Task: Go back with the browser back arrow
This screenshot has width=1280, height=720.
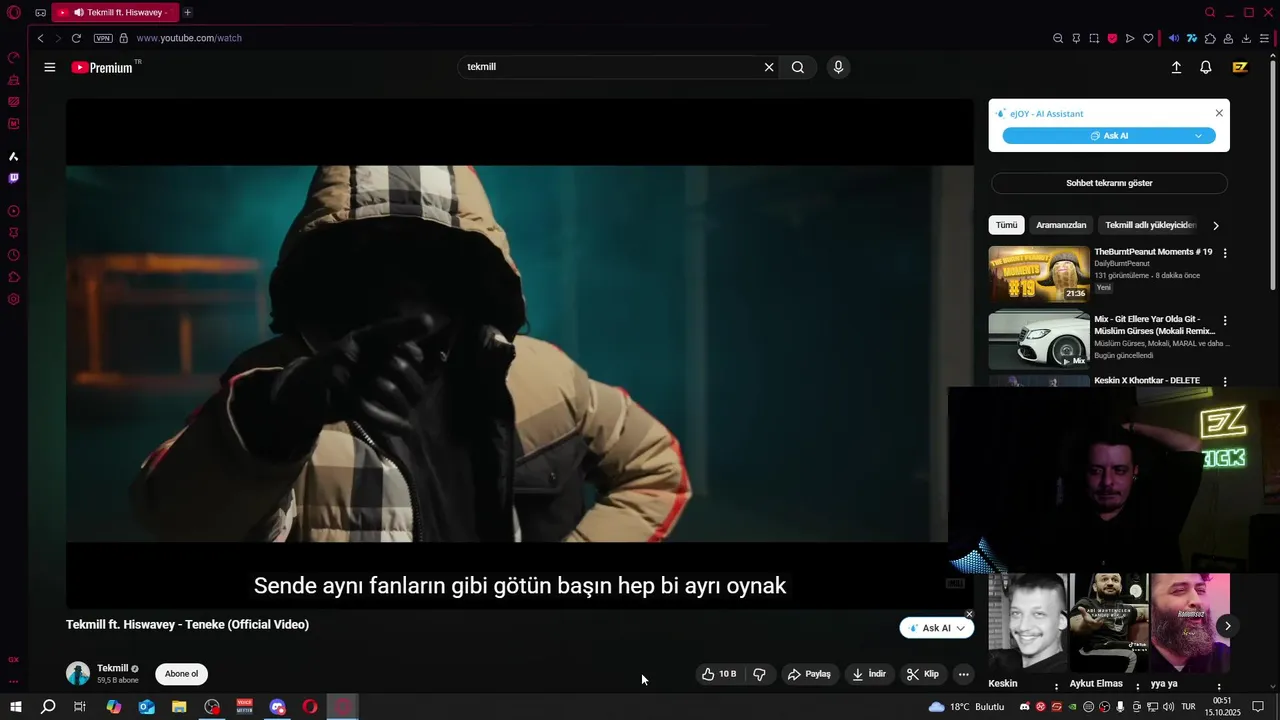Action: [x=40, y=38]
